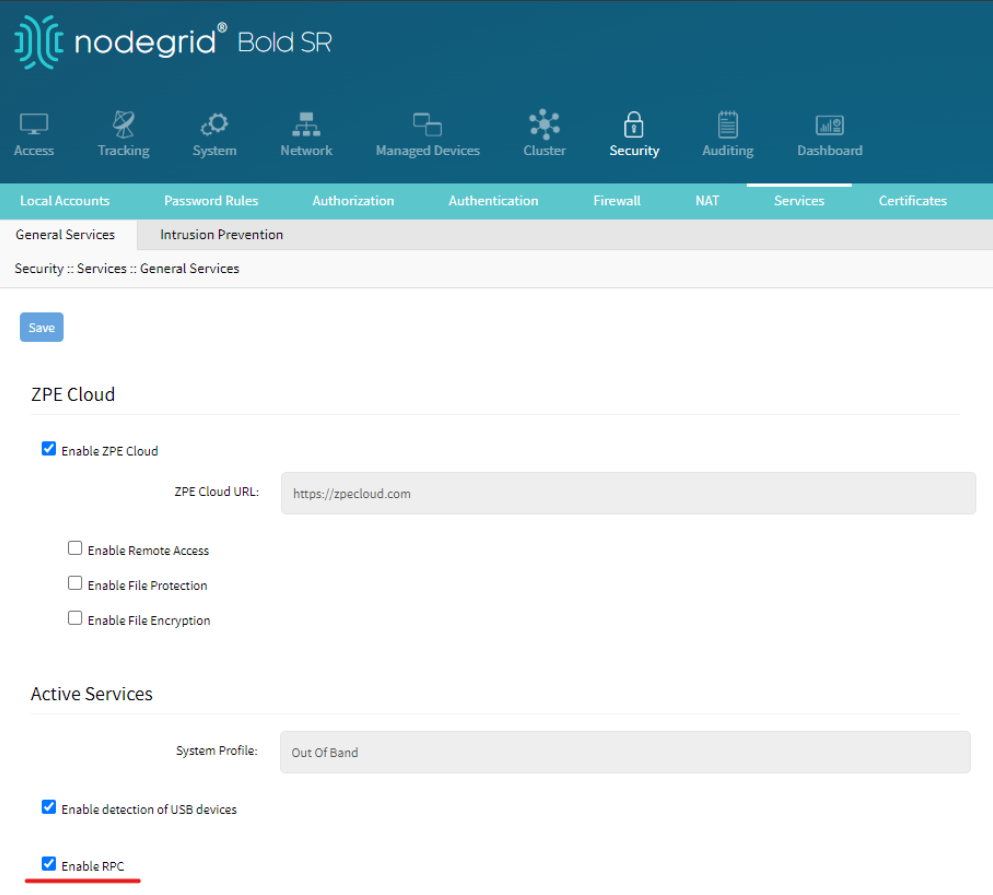Open the Network topology icon

(307, 124)
